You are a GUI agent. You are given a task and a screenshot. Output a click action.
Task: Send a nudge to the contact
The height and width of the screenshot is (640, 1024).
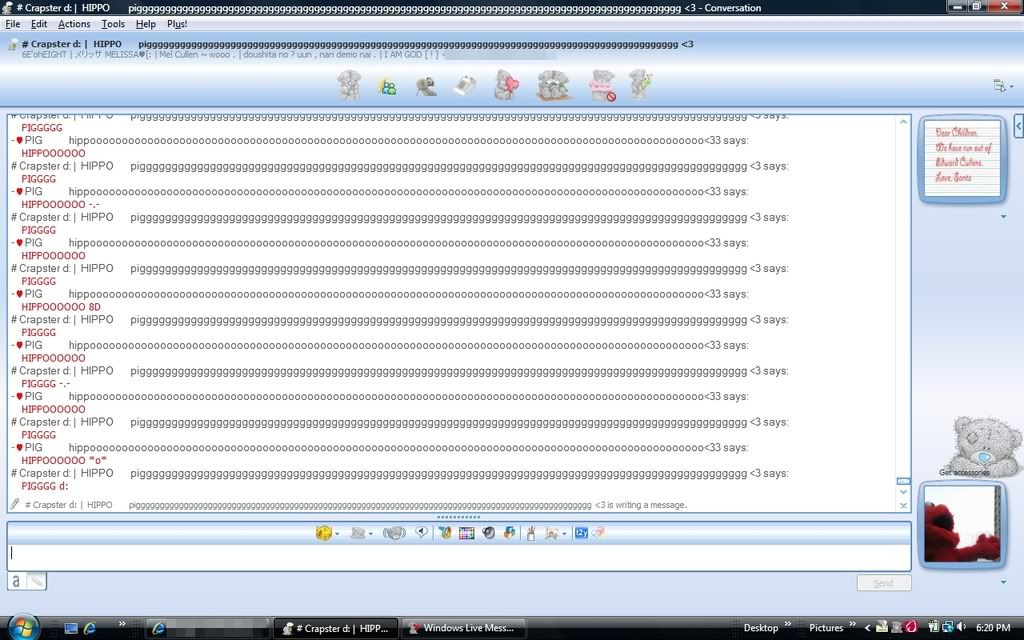click(x=394, y=533)
